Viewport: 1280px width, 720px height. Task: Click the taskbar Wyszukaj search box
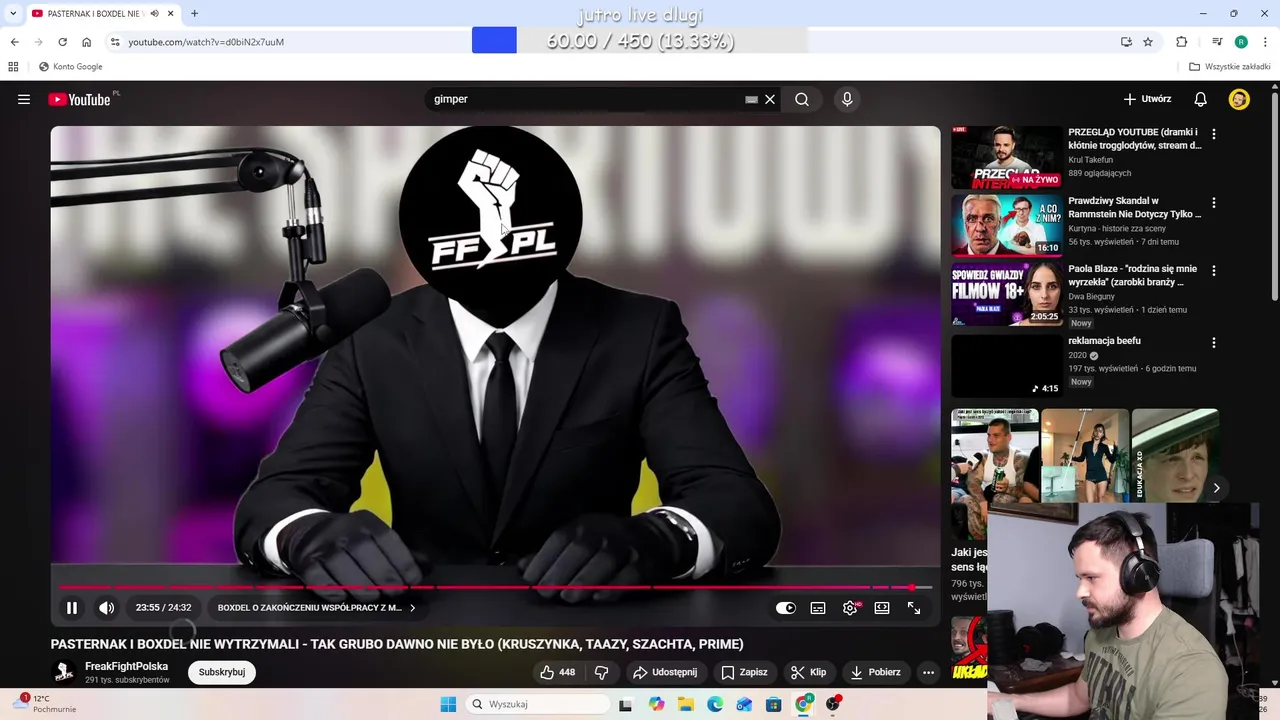pyautogui.click(x=538, y=704)
